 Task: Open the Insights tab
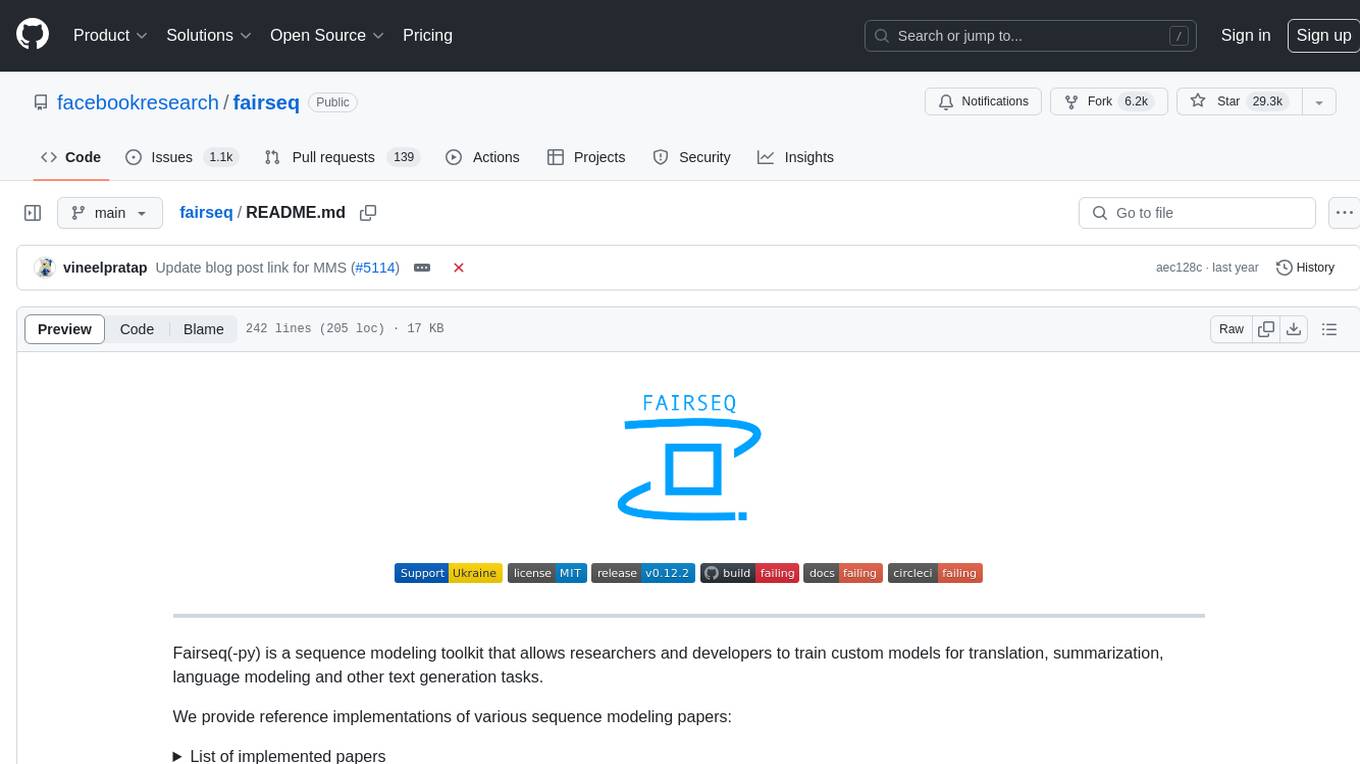click(795, 157)
